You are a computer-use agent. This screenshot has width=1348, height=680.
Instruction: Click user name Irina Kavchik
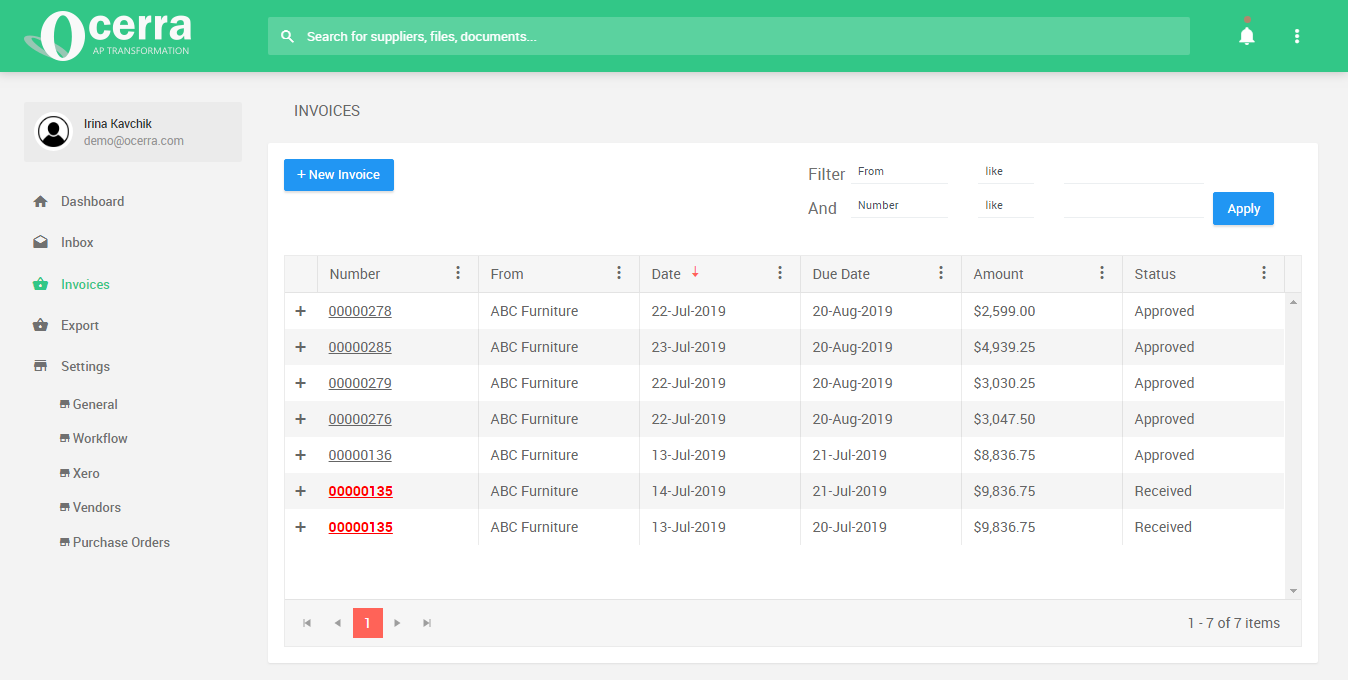click(118, 124)
